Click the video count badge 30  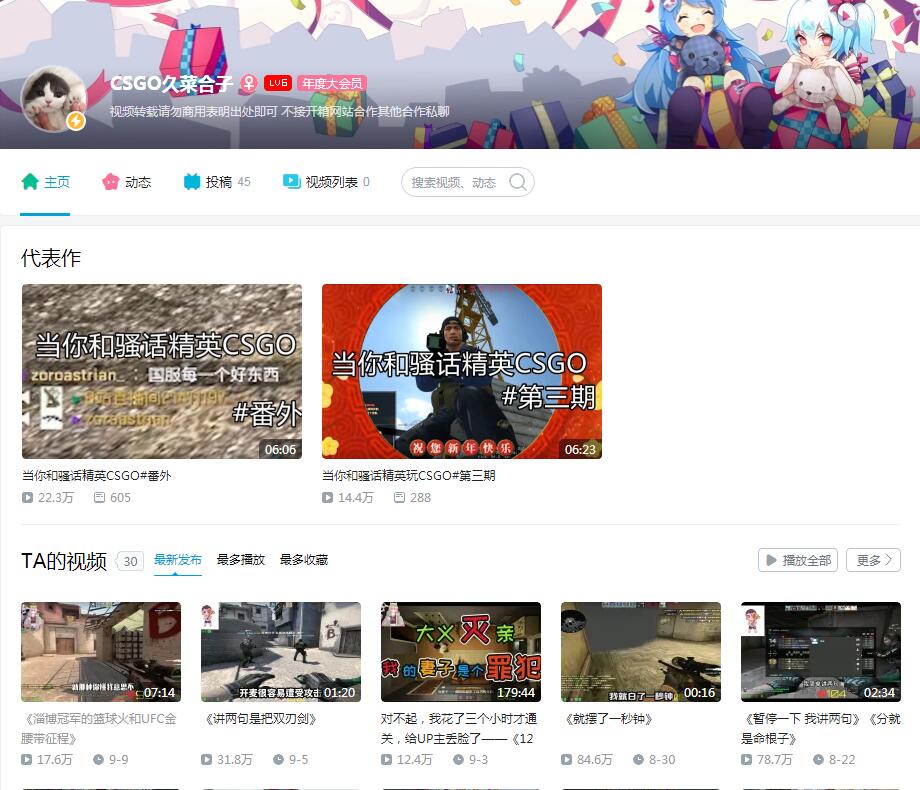(130, 562)
